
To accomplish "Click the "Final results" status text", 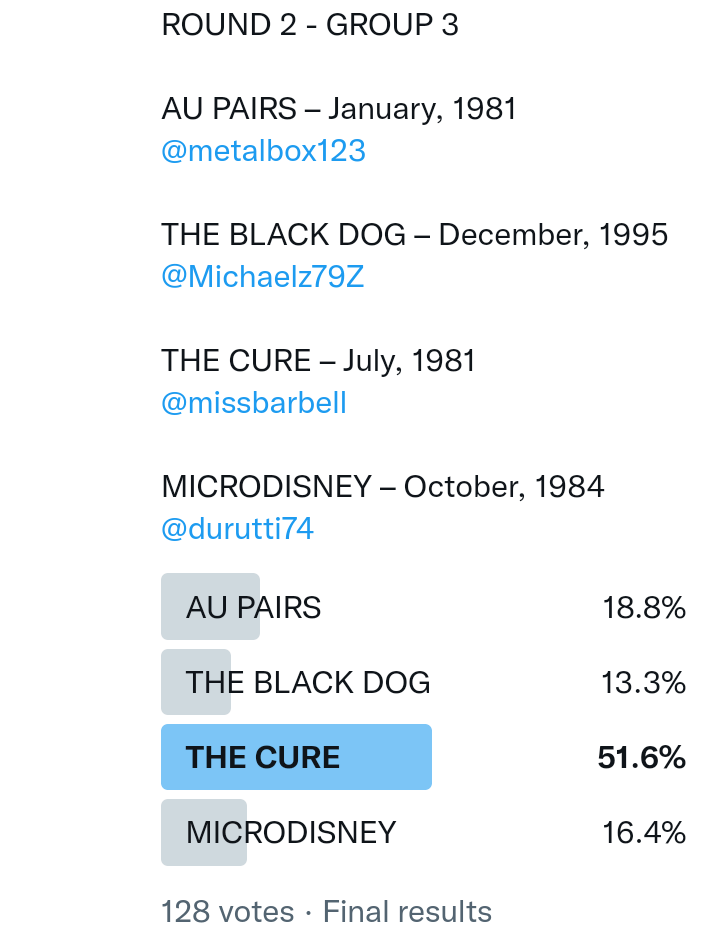I will tap(407, 912).
